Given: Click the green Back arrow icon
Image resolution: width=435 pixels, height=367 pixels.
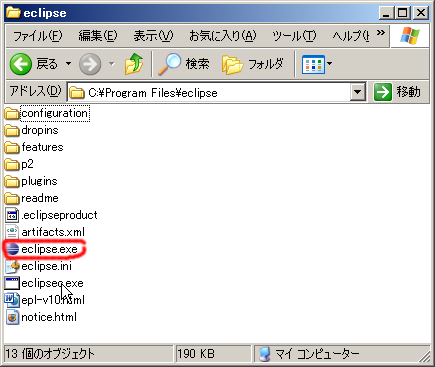Looking at the screenshot, I should pos(21,64).
